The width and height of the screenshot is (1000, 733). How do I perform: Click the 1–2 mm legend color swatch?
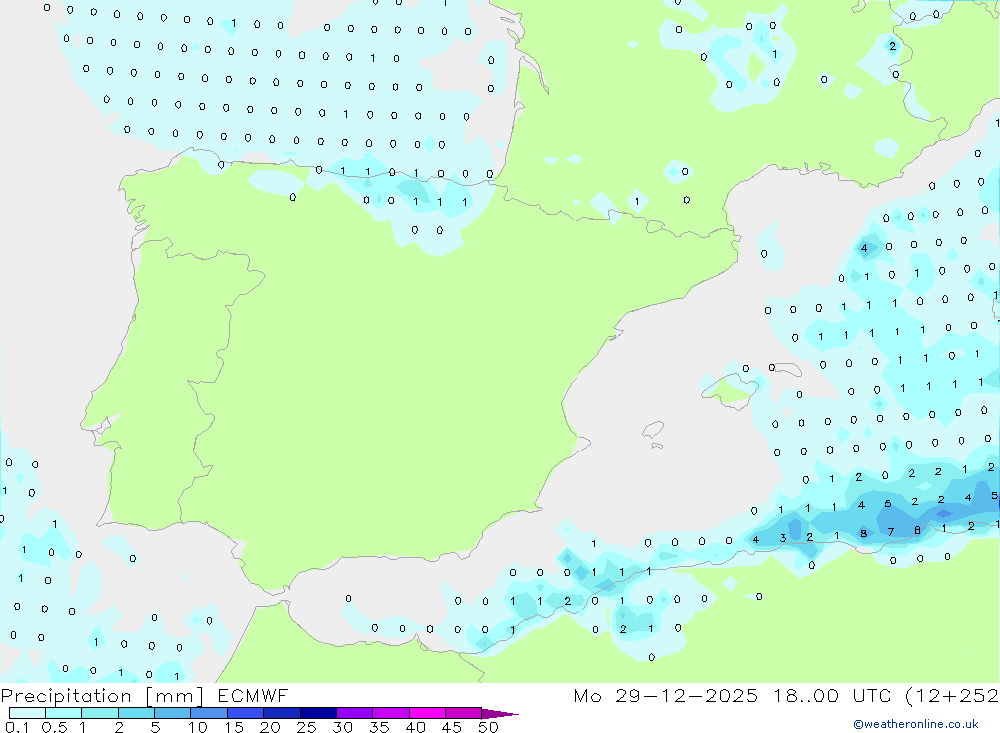click(x=100, y=713)
